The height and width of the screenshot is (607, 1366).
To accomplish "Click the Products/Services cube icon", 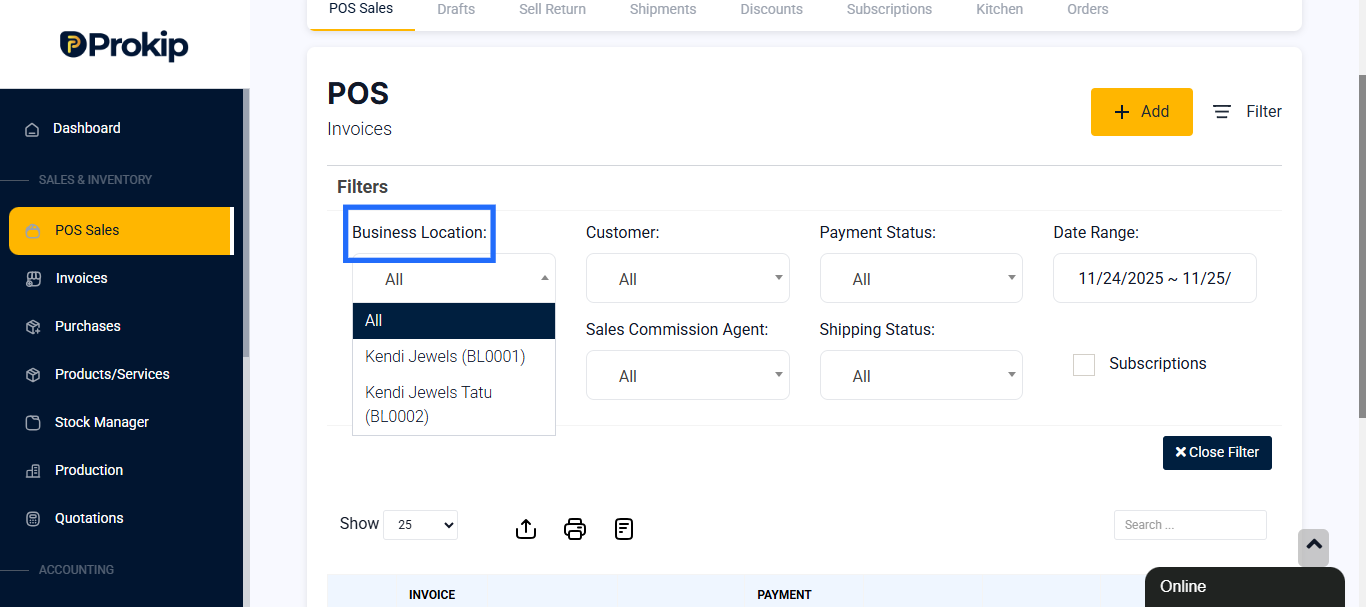I will [x=33, y=375].
